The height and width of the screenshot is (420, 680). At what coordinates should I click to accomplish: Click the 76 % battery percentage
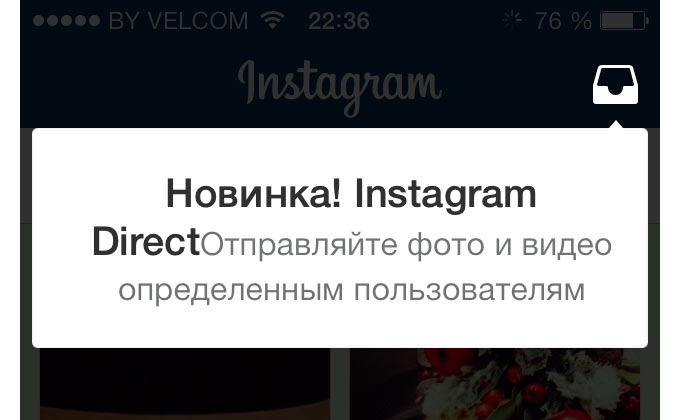point(563,21)
